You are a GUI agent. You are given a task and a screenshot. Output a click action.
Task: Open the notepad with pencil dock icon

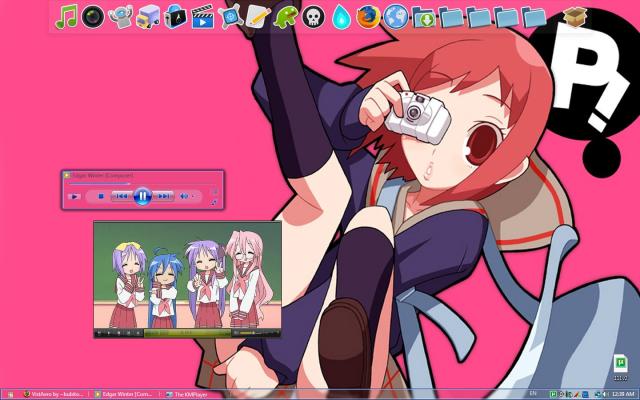pyautogui.click(x=258, y=17)
